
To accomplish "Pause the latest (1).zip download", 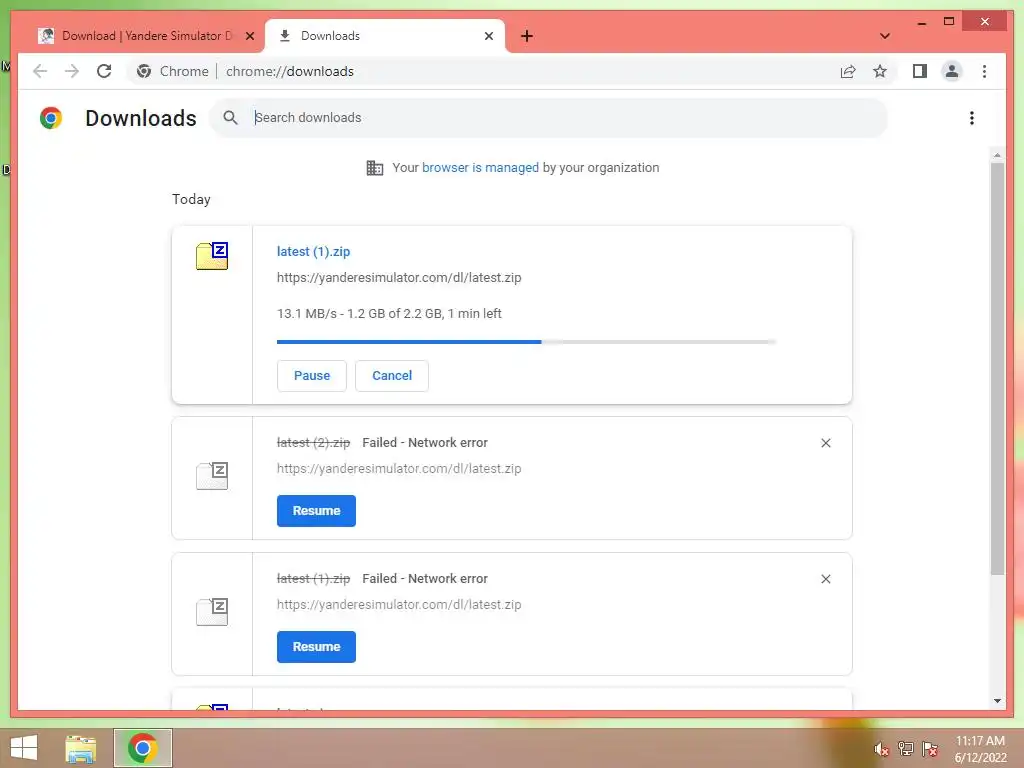I will [x=312, y=376].
